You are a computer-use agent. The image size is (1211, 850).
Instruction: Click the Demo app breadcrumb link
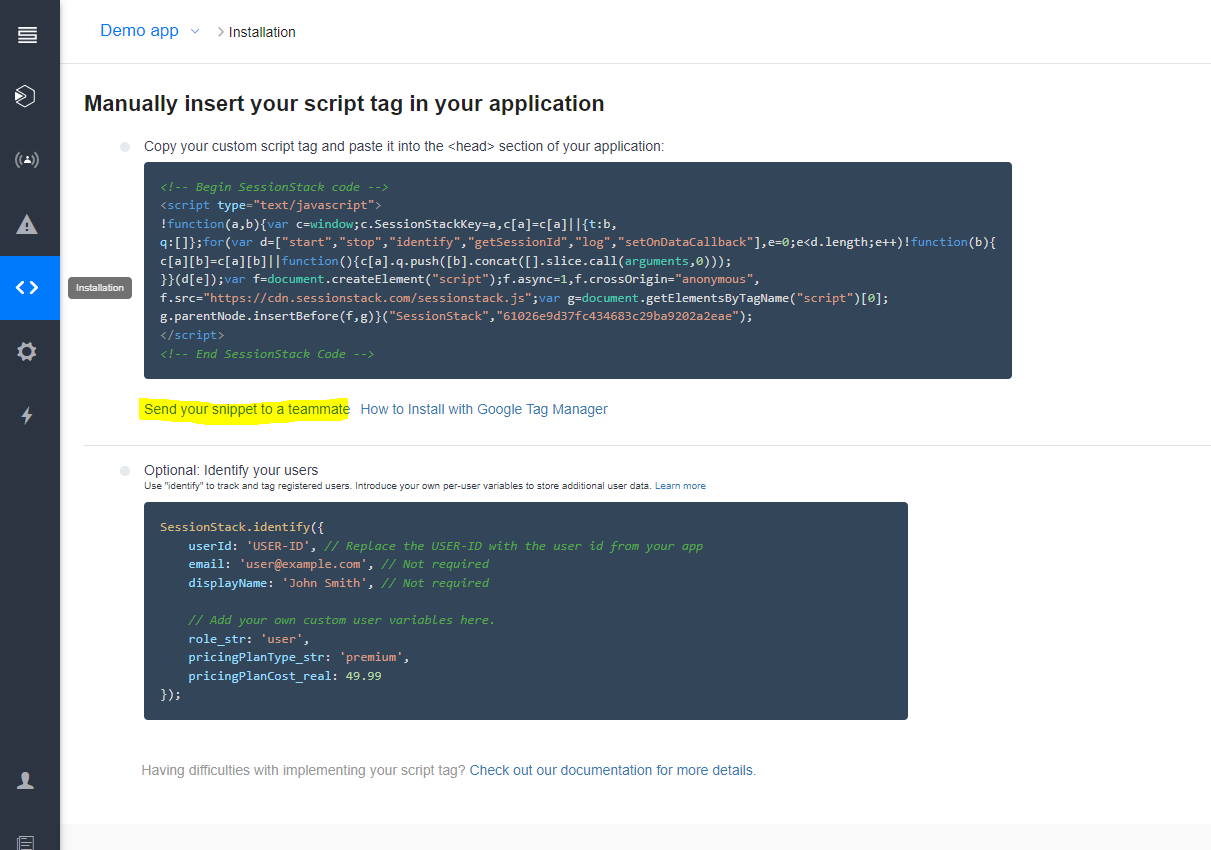139,31
